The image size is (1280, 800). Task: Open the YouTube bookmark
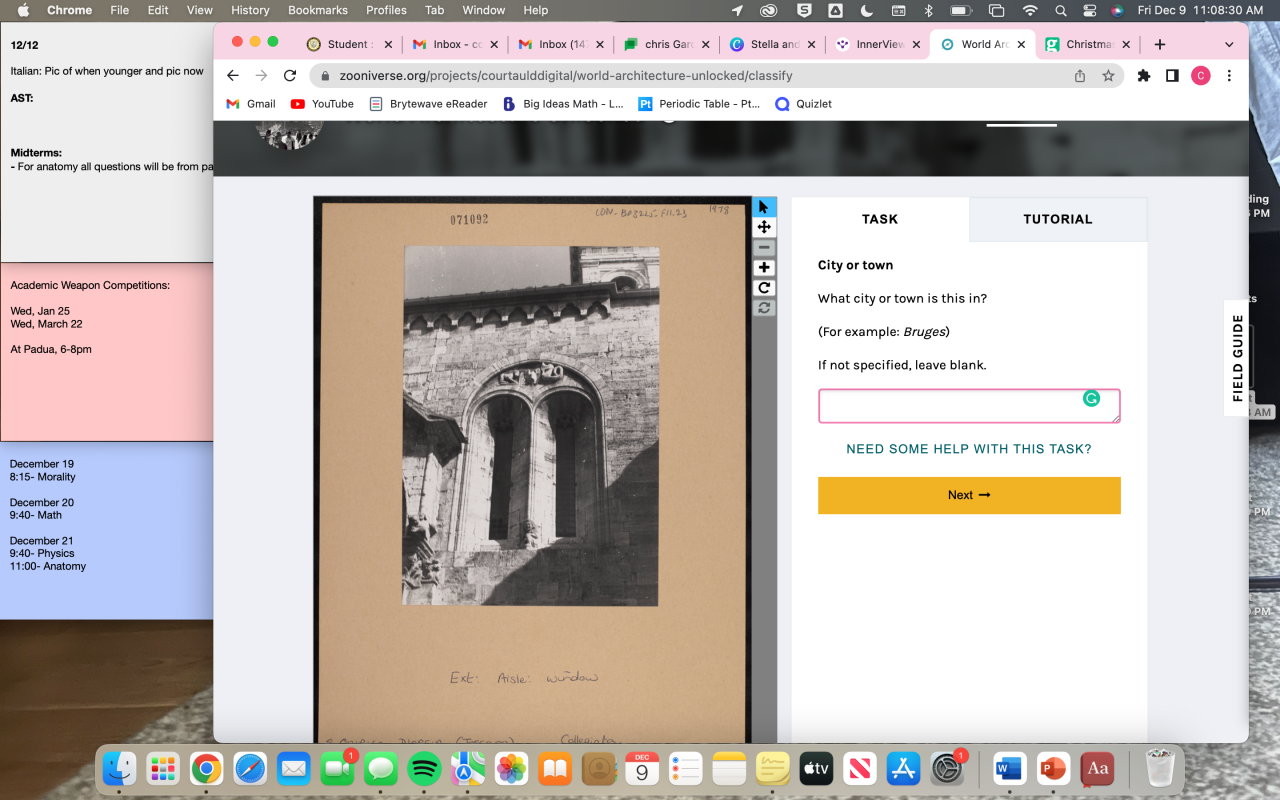(x=322, y=104)
